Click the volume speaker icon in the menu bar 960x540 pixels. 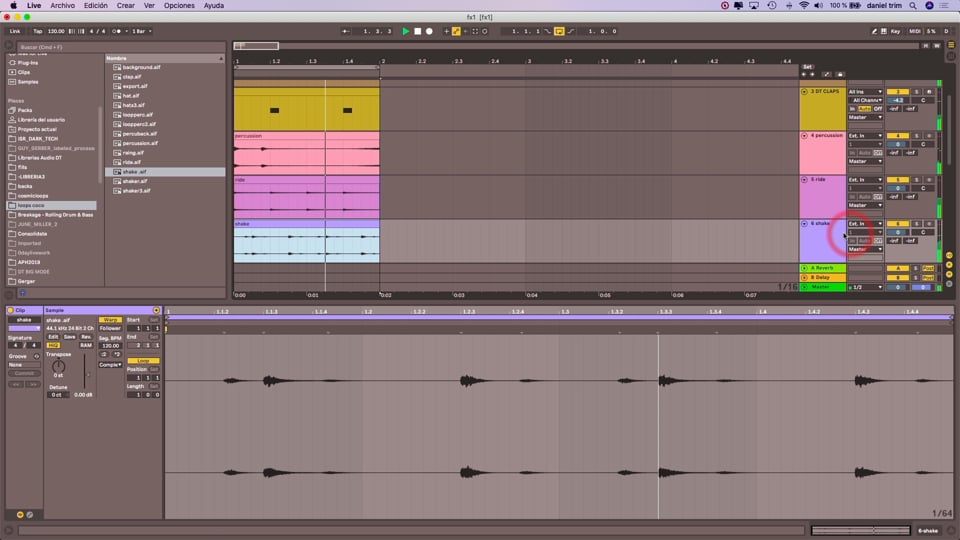[819, 6]
